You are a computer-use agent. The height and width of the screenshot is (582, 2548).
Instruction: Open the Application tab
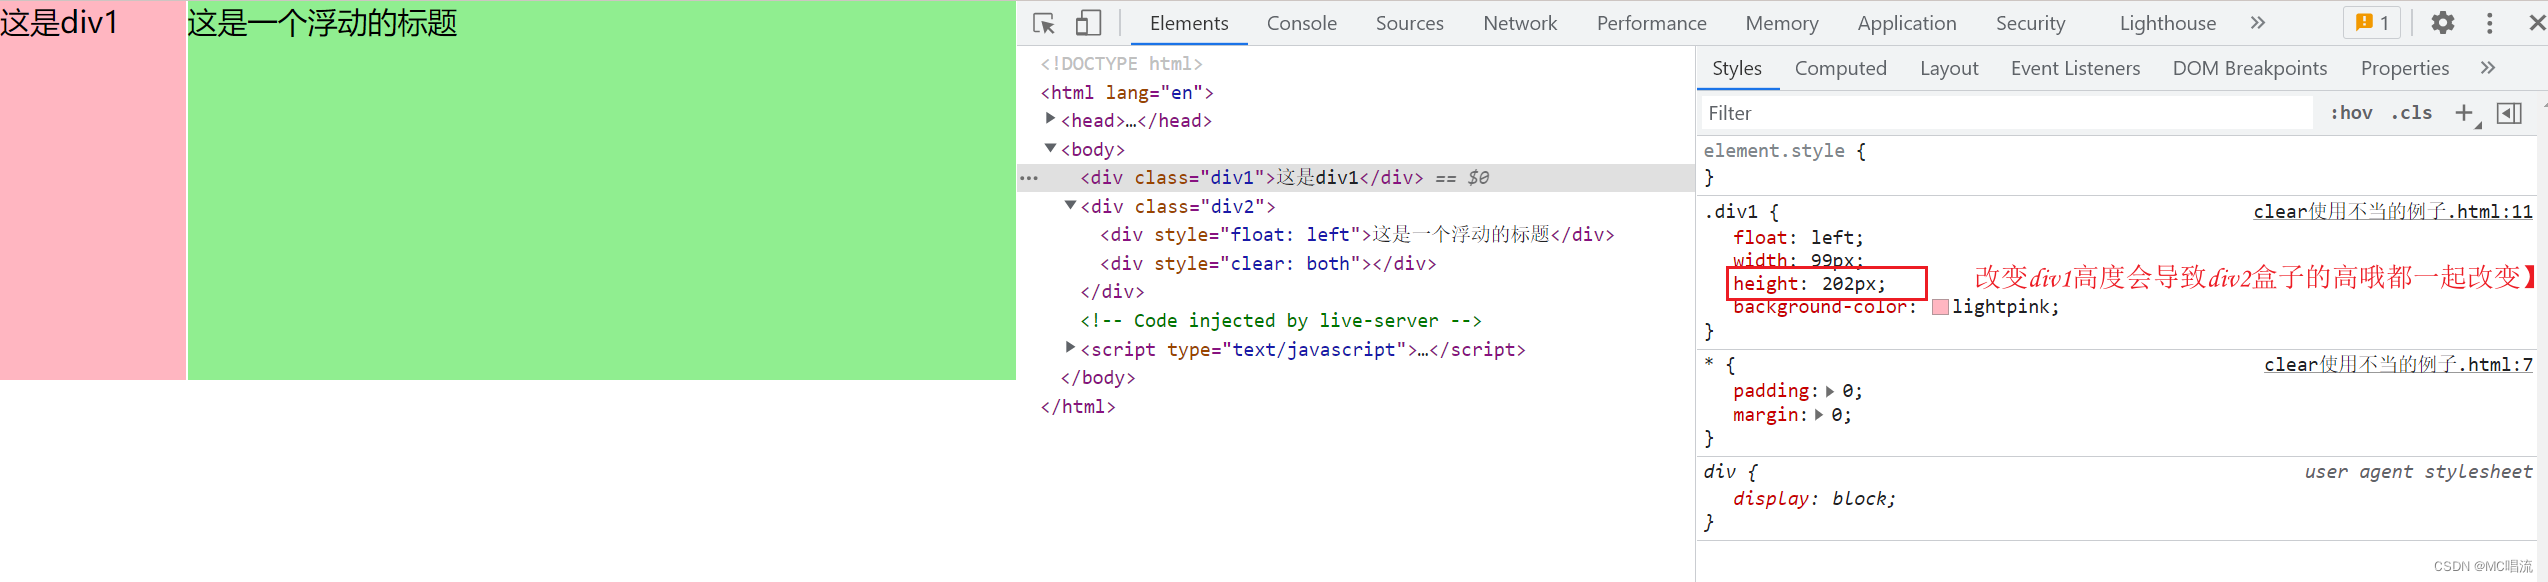click(x=1906, y=23)
